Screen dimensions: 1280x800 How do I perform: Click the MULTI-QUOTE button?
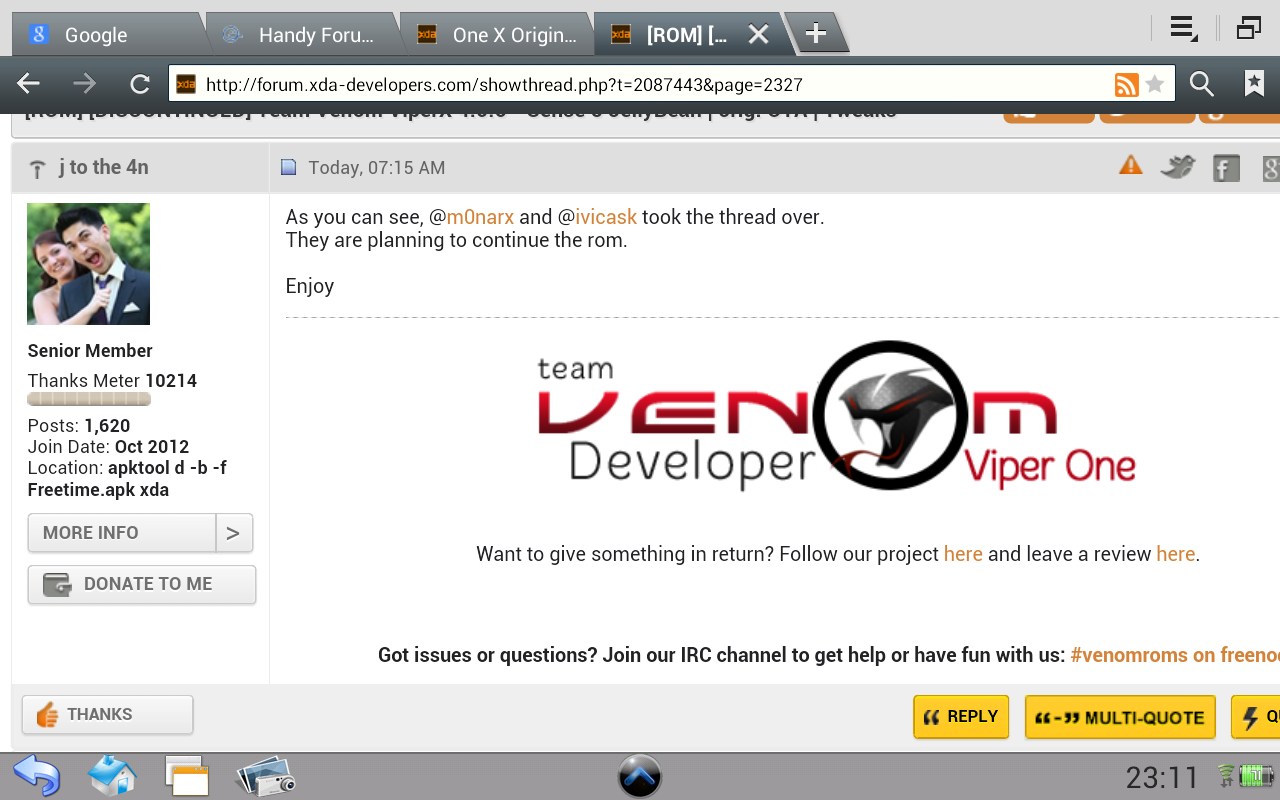tap(1120, 717)
